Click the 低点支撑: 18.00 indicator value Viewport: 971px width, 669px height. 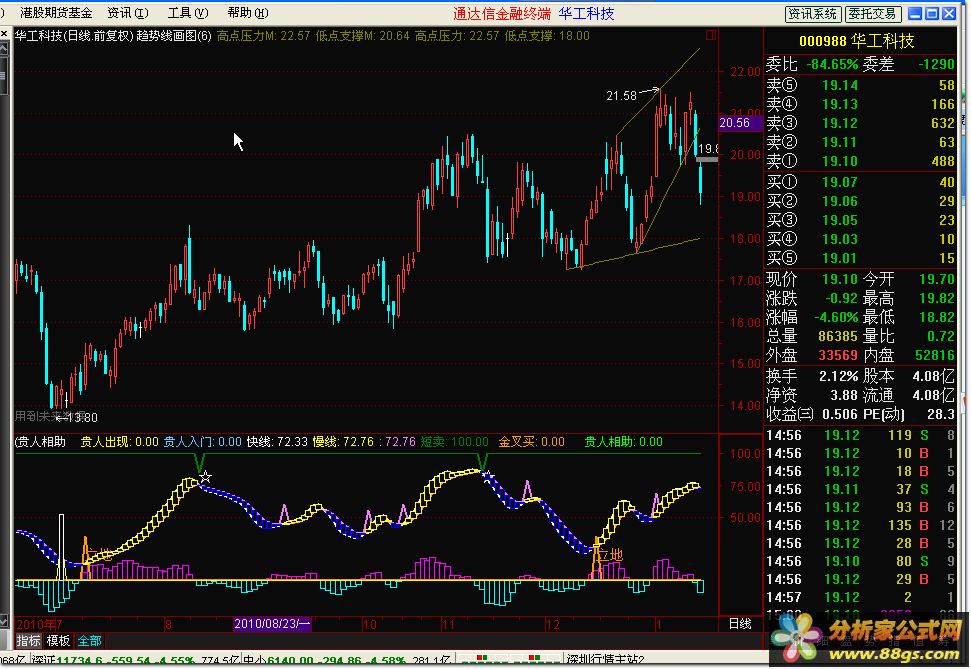click(547, 36)
